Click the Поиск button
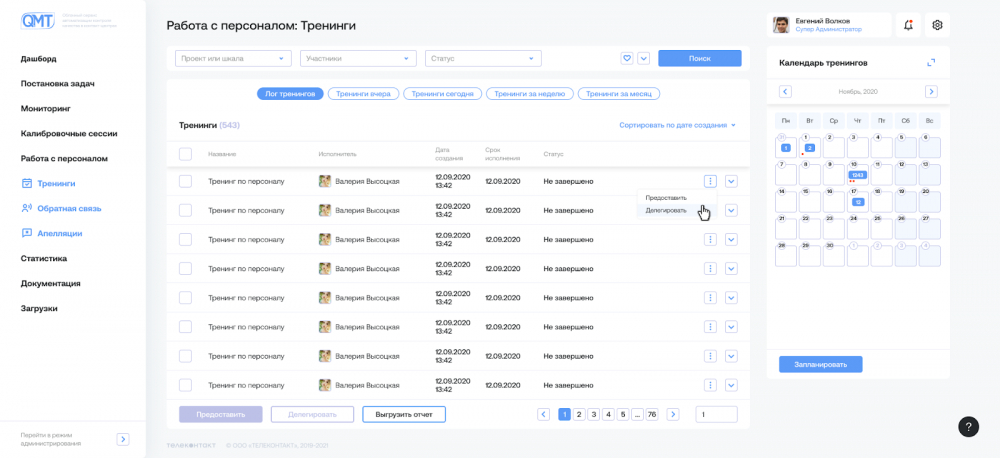The height and width of the screenshot is (458, 1000). pos(700,58)
